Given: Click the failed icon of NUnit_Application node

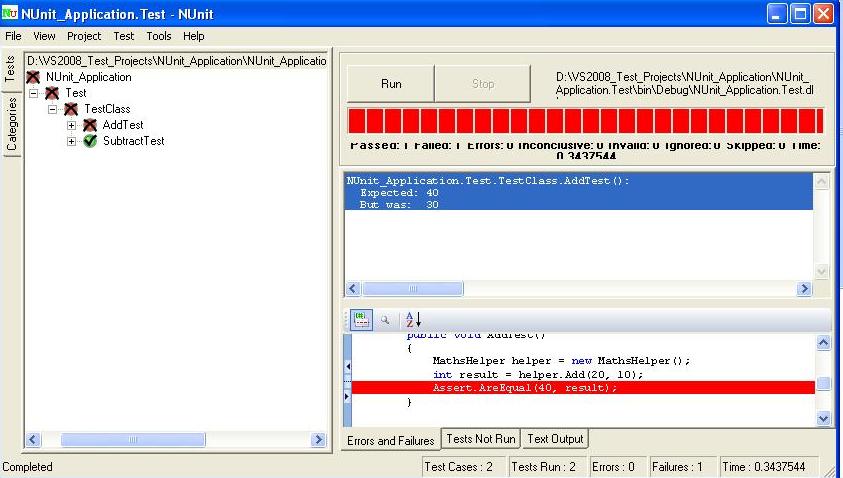Looking at the screenshot, I should point(33,77).
